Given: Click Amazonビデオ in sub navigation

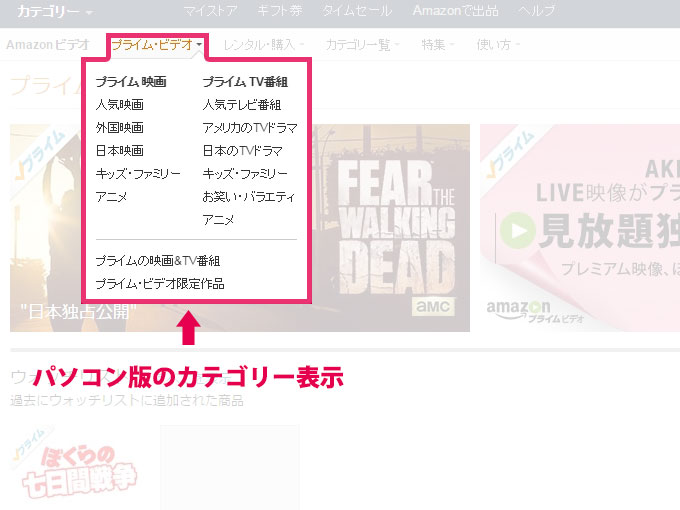Looking at the screenshot, I should [x=48, y=44].
